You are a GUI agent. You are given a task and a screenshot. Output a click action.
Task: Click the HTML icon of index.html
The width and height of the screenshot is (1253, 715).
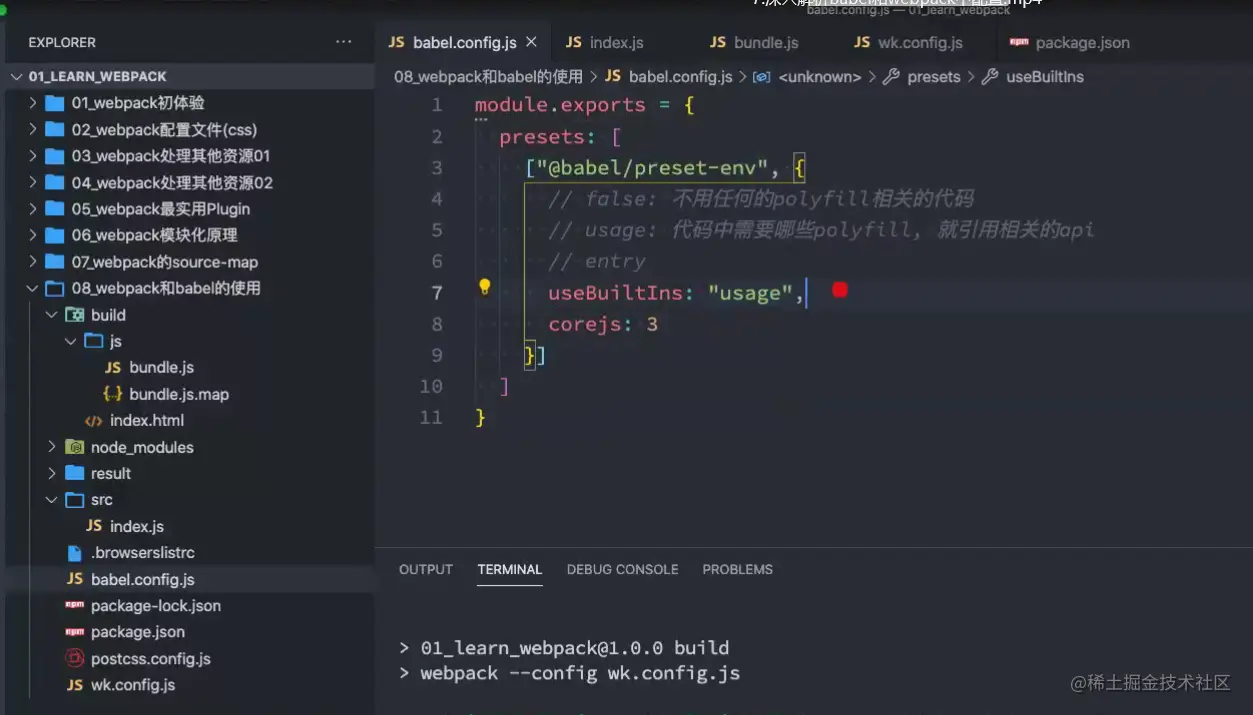[x=93, y=420]
